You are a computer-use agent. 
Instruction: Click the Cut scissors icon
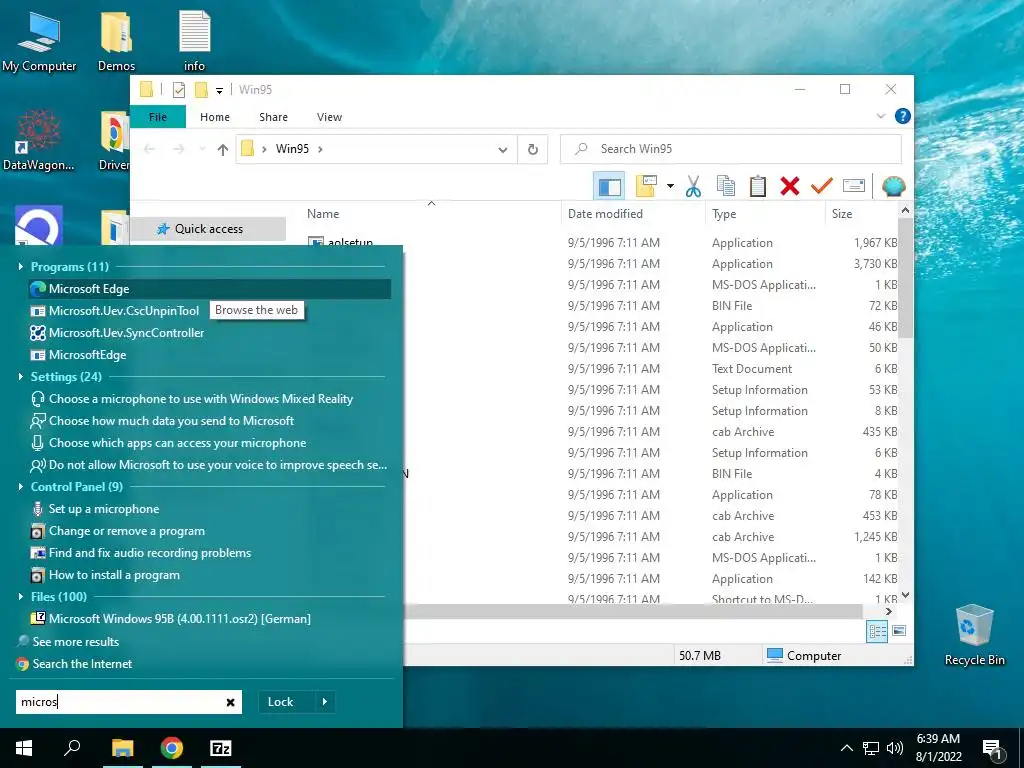(693, 186)
